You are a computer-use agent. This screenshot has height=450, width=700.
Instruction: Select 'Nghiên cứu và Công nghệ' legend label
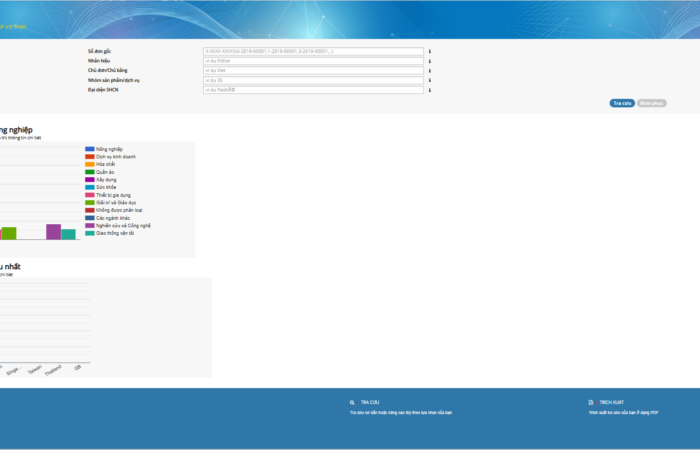pos(123,226)
